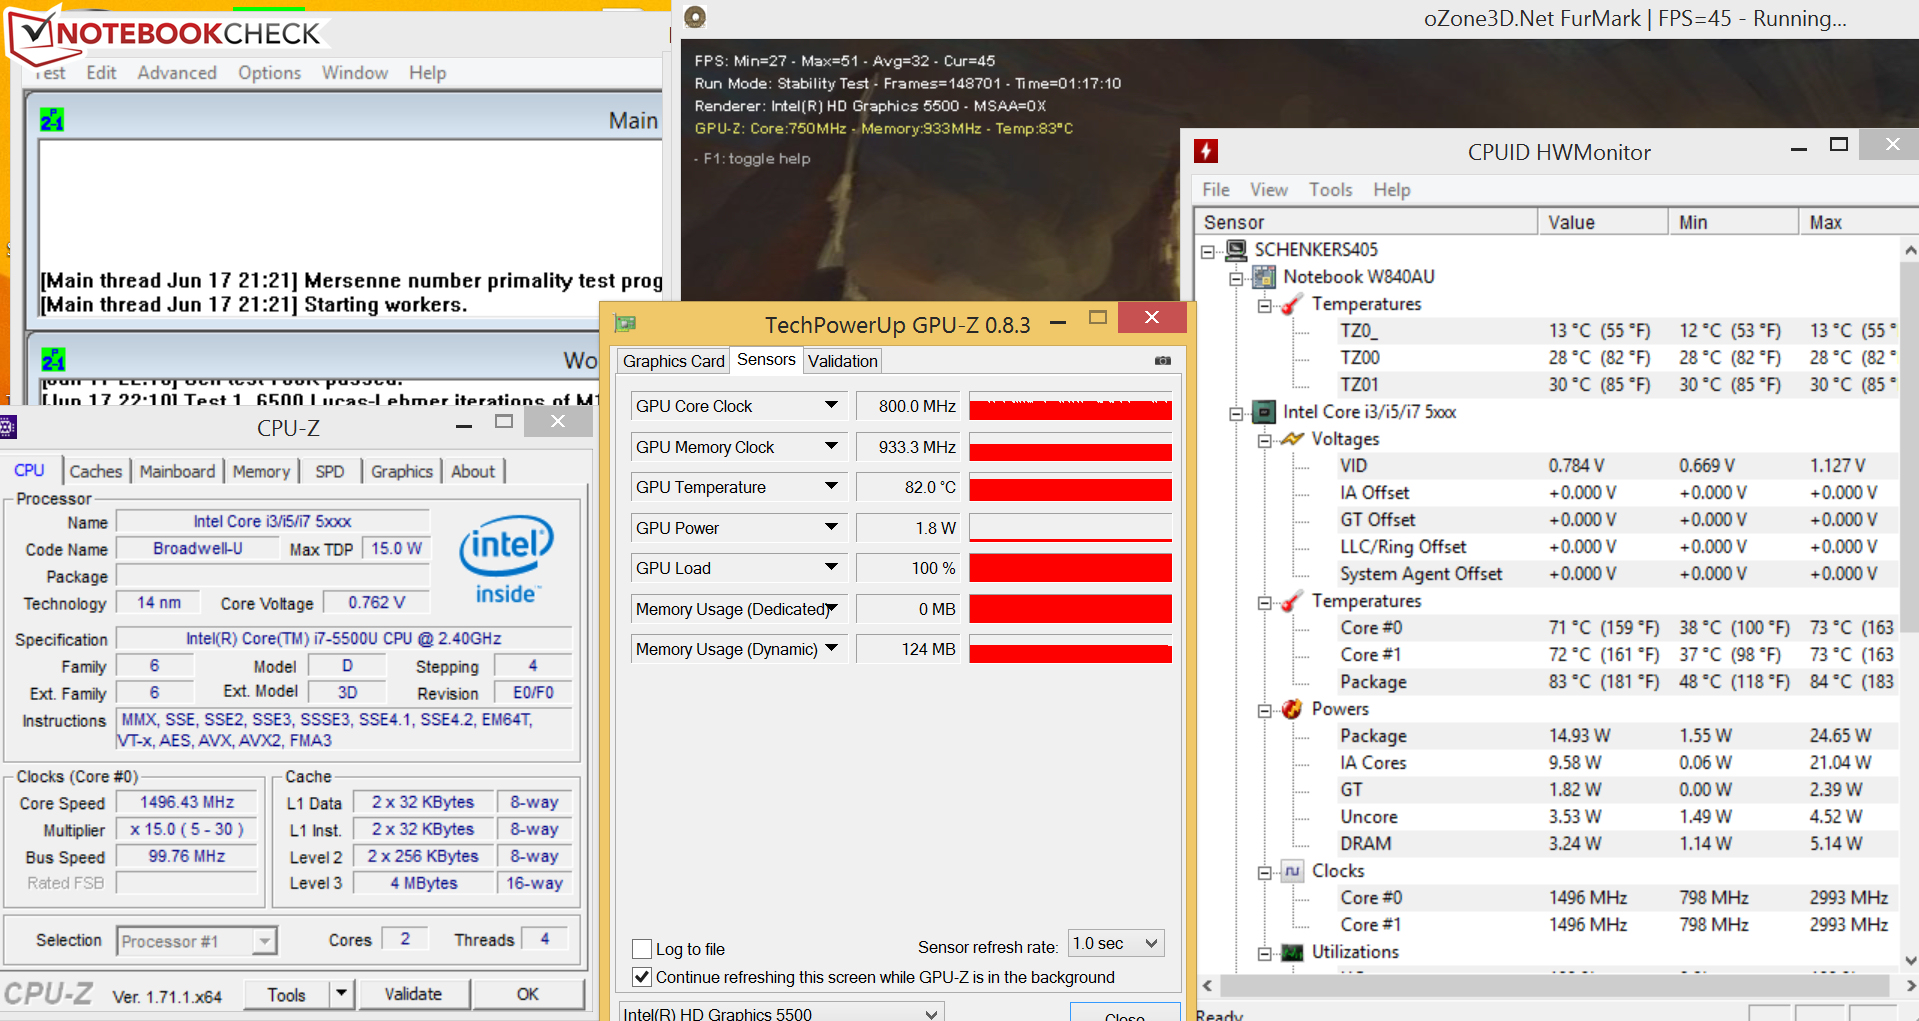Click the SCHENKERS405 computer icon in HWMonitor
This screenshot has height=1021, width=1919.
pos(1237,249)
